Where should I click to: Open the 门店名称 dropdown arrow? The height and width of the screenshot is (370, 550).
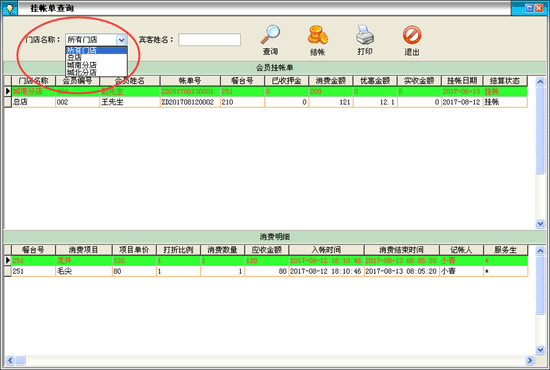121,40
